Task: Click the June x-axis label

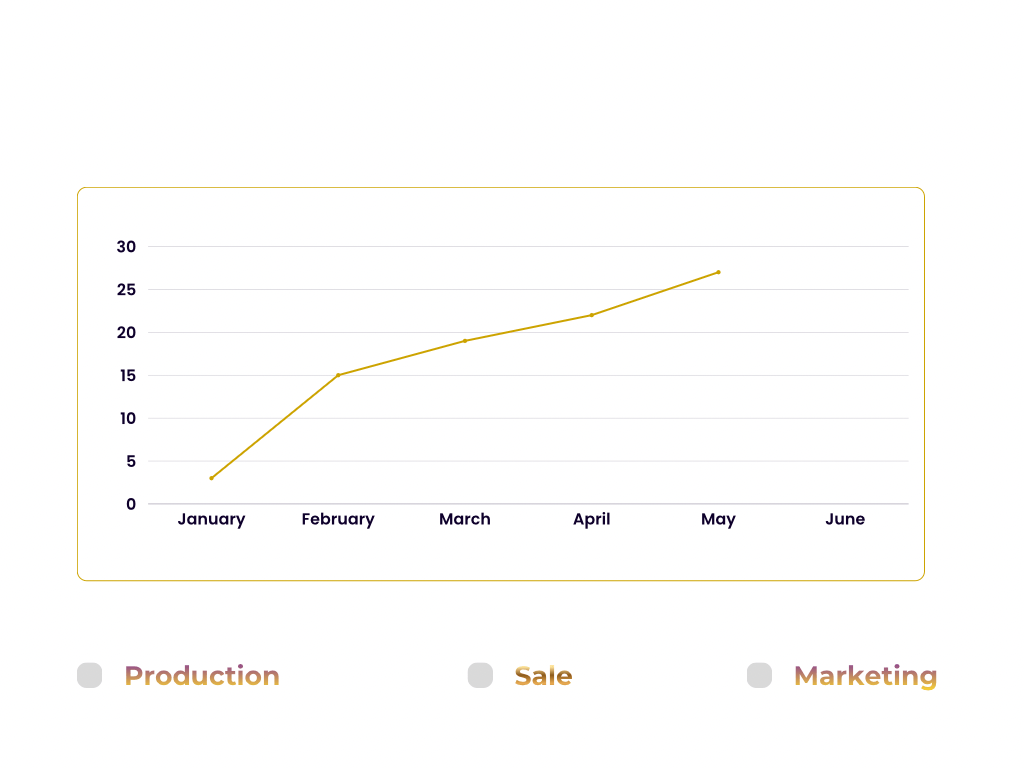Action: tap(845, 519)
